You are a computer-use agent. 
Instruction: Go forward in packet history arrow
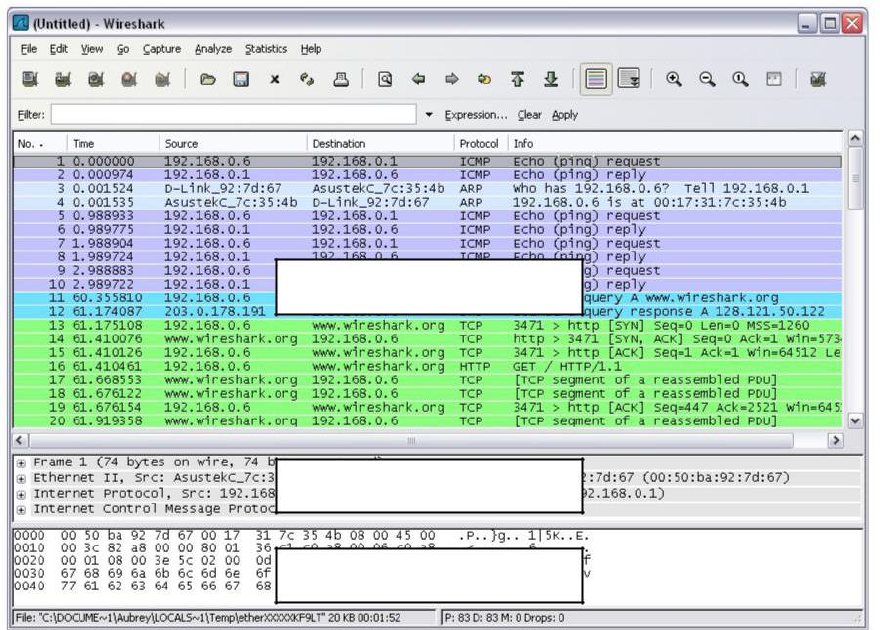(451, 79)
